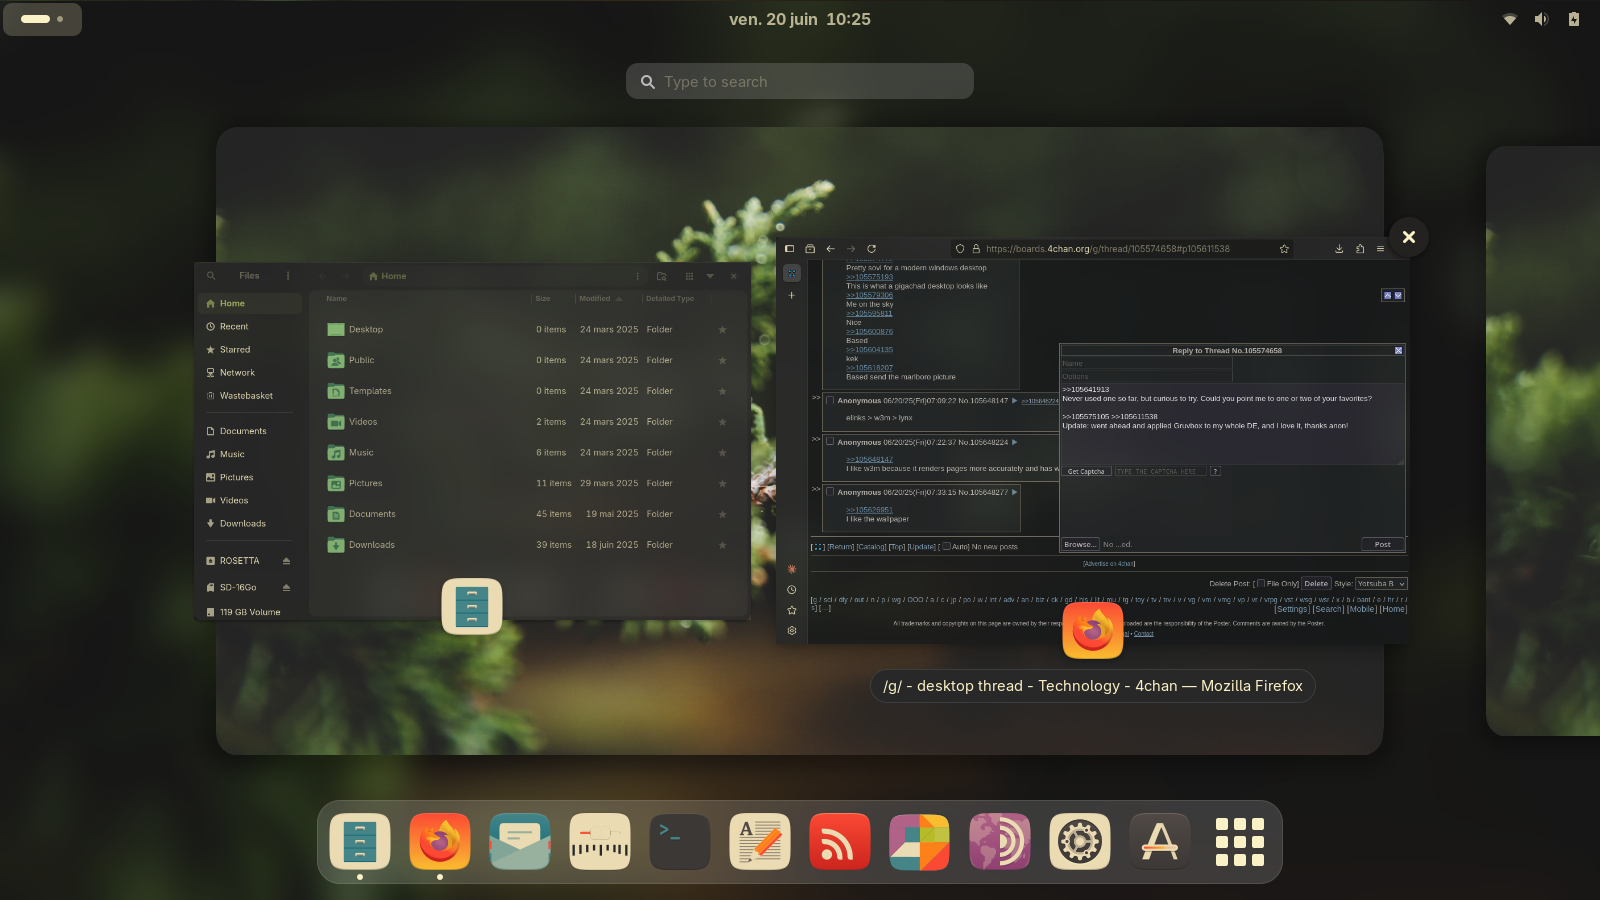Open Firefox sidebar settings gear icon
Image resolution: width=1600 pixels, height=900 pixels.
[792, 631]
